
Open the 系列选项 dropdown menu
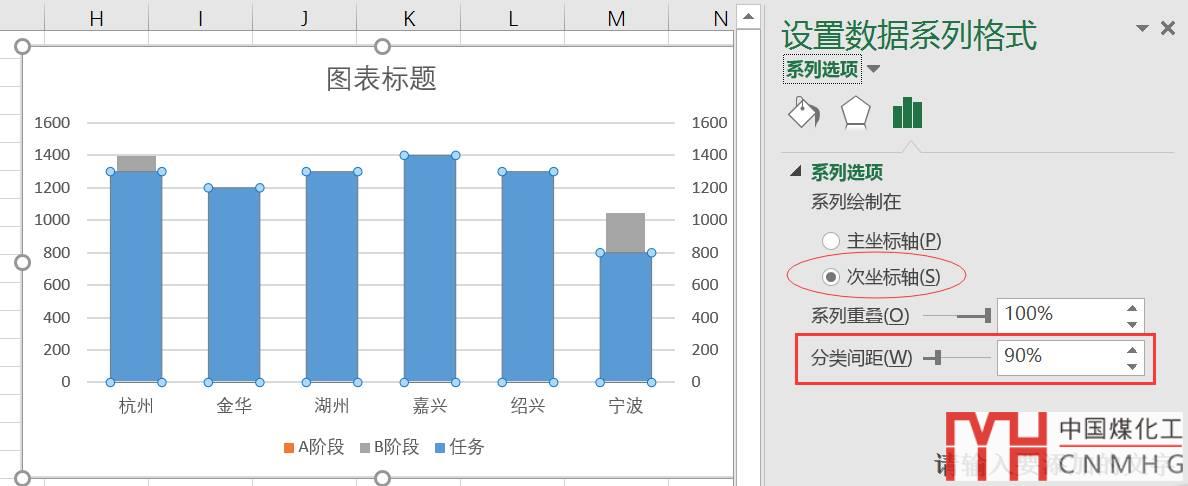tap(874, 69)
